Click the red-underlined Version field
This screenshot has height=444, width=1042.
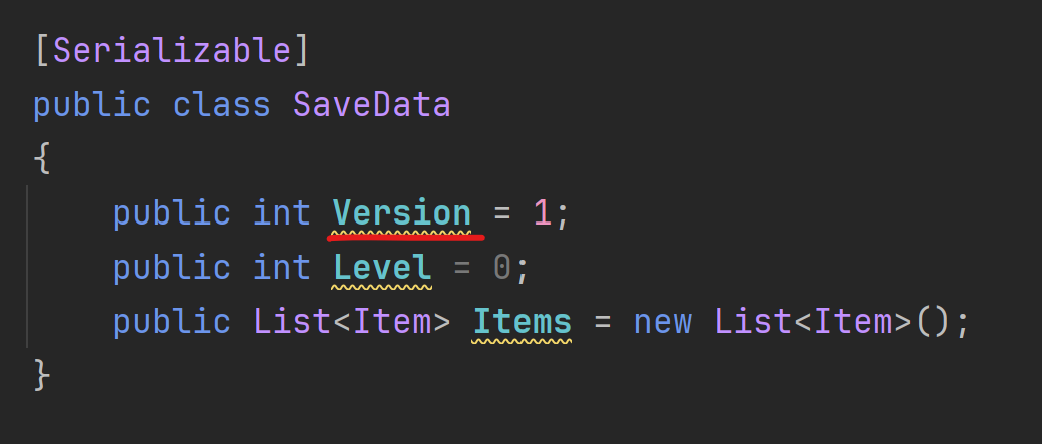(x=401, y=214)
